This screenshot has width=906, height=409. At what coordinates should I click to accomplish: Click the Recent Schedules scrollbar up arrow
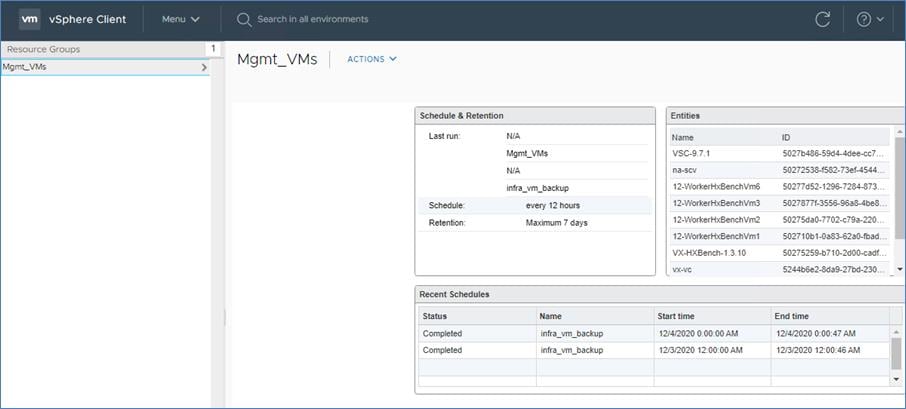click(896, 332)
